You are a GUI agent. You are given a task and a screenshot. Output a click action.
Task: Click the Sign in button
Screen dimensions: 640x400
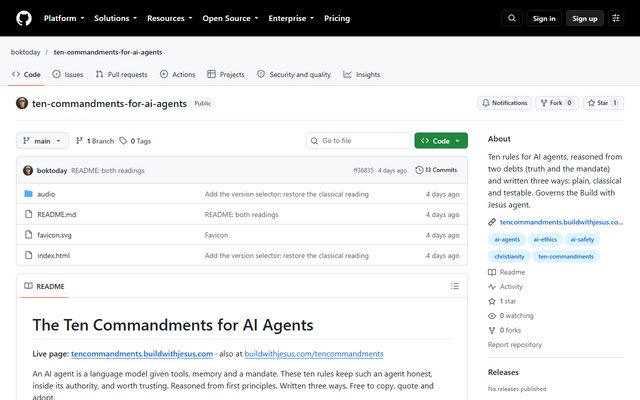pyautogui.click(x=544, y=18)
